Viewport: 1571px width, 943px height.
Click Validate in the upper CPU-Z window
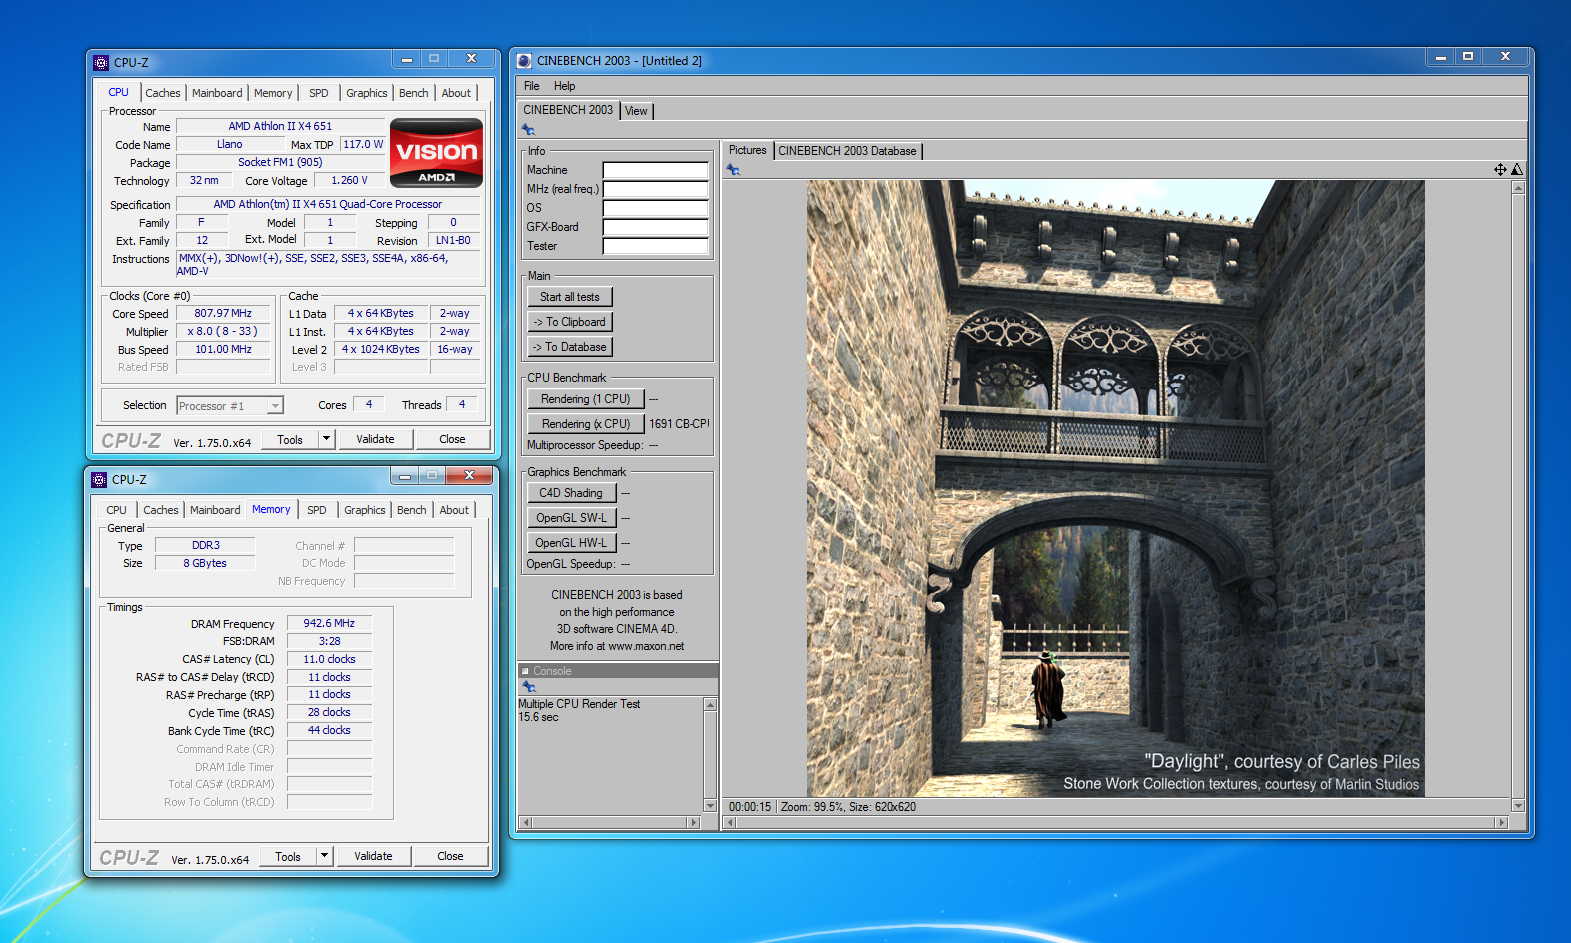375,439
